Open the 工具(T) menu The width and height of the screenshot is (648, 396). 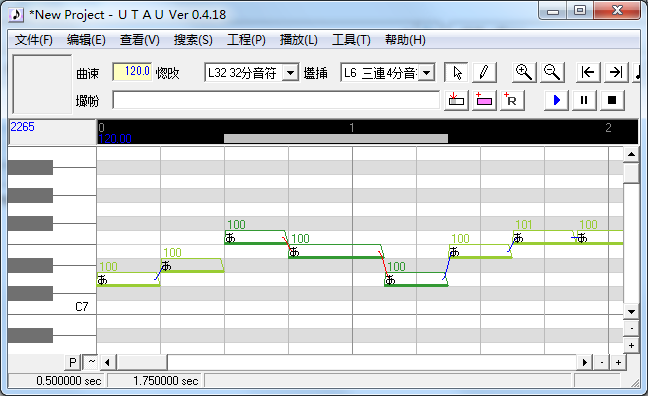[351, 40]
